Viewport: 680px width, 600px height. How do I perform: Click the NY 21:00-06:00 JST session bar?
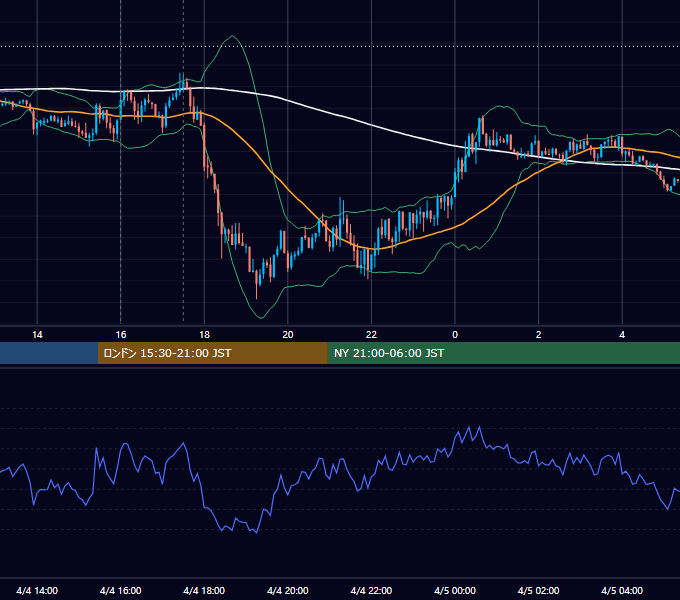click(503, 353)
